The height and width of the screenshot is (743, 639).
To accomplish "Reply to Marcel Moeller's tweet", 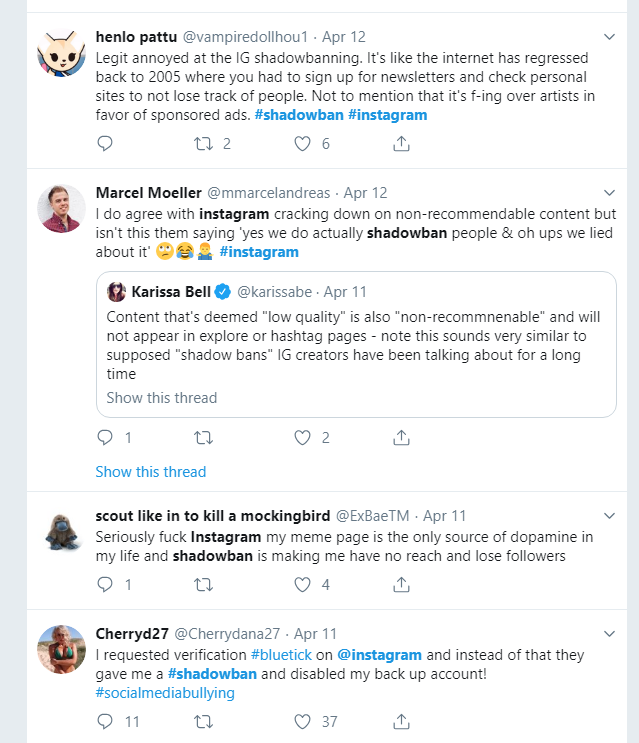I will coord(105,438).
